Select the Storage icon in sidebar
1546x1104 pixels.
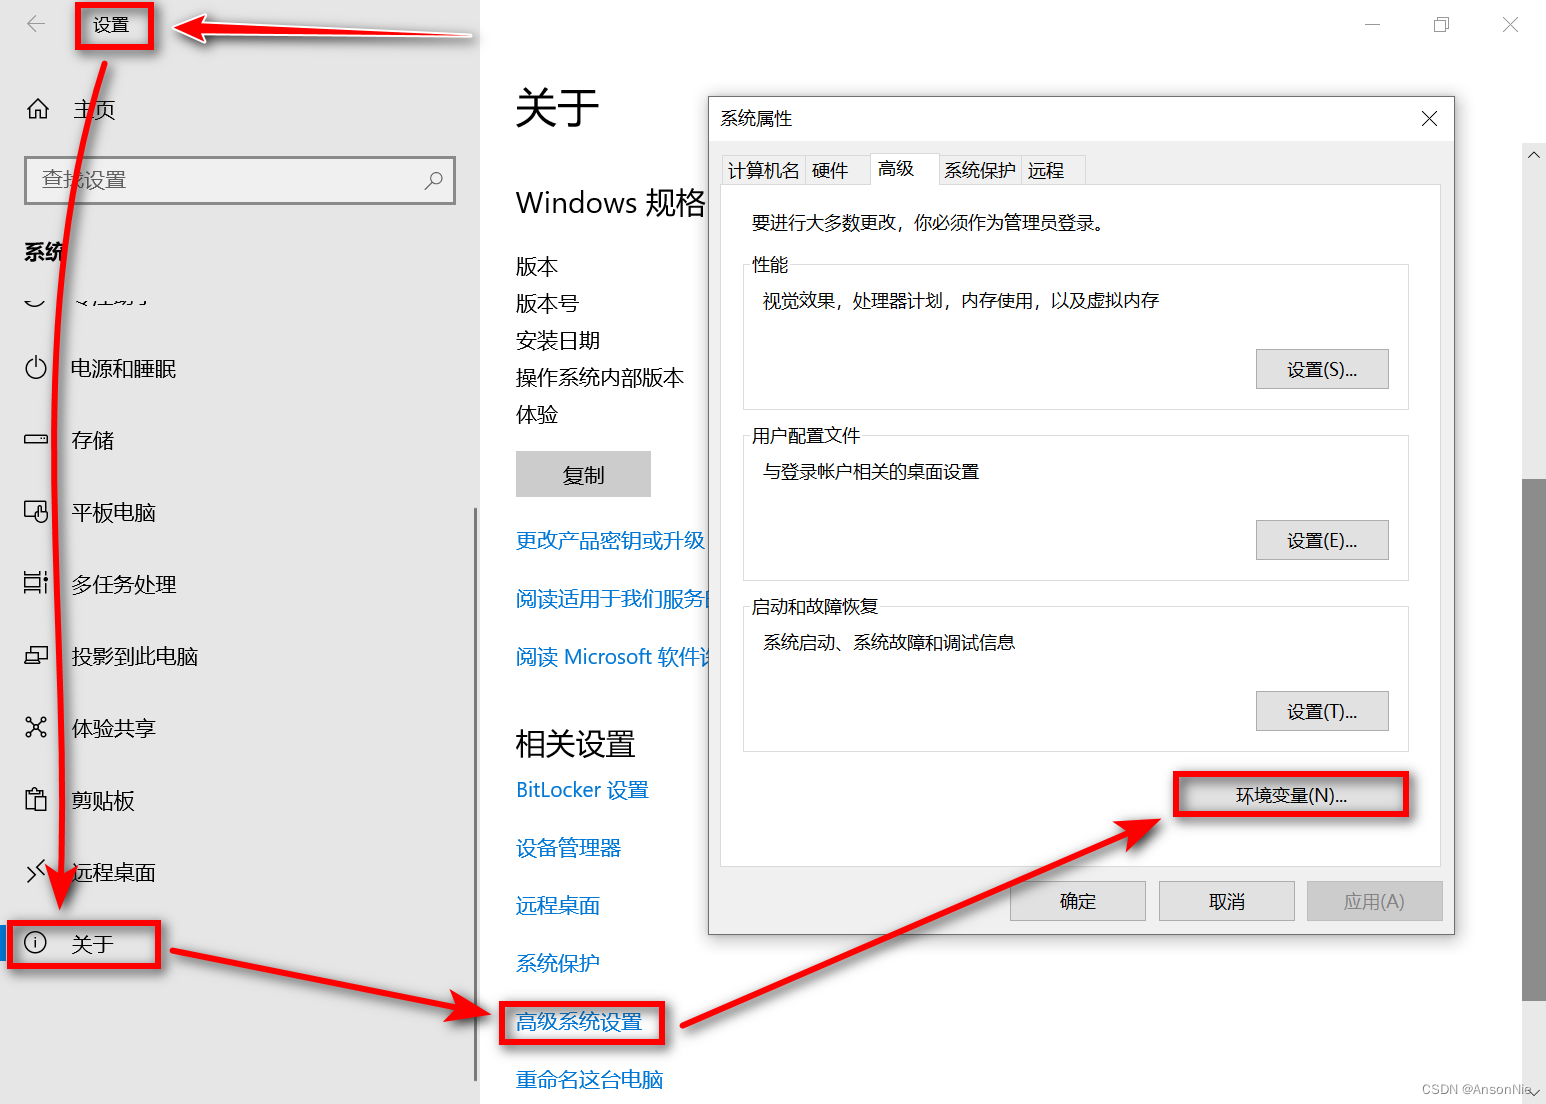pos(36,439)
